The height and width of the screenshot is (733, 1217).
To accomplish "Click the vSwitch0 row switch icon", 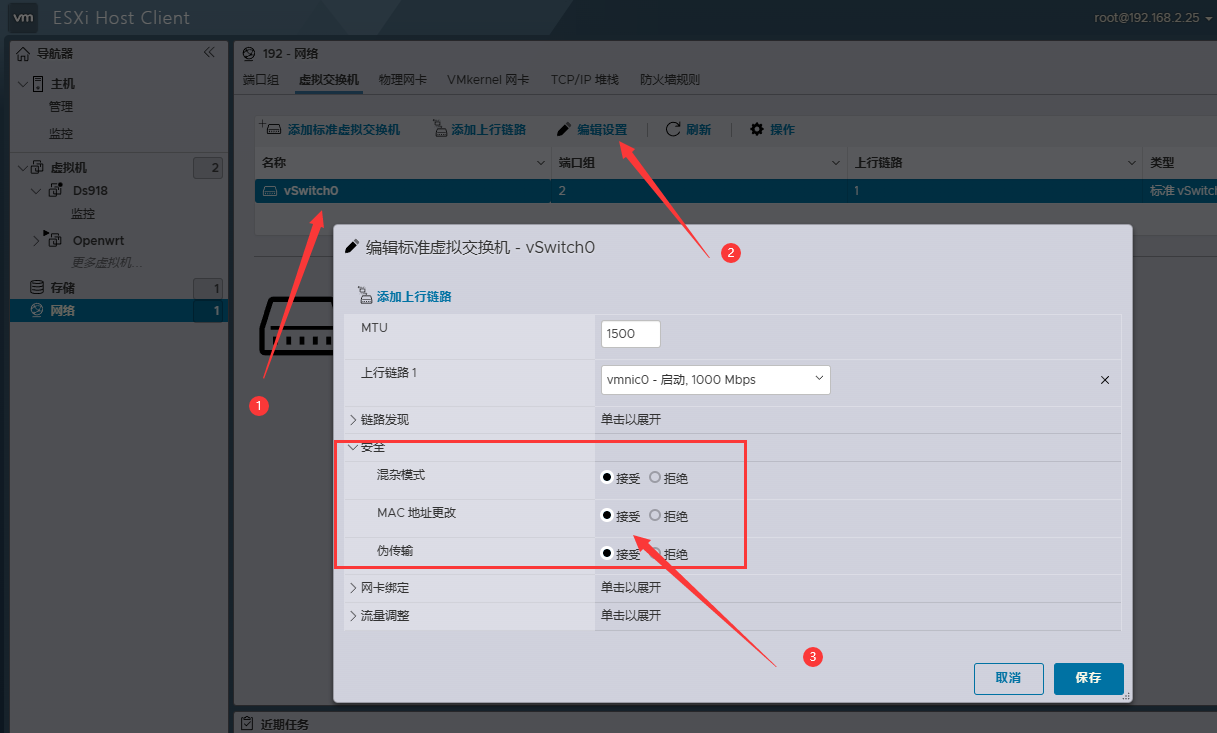I will pos(270,191).
